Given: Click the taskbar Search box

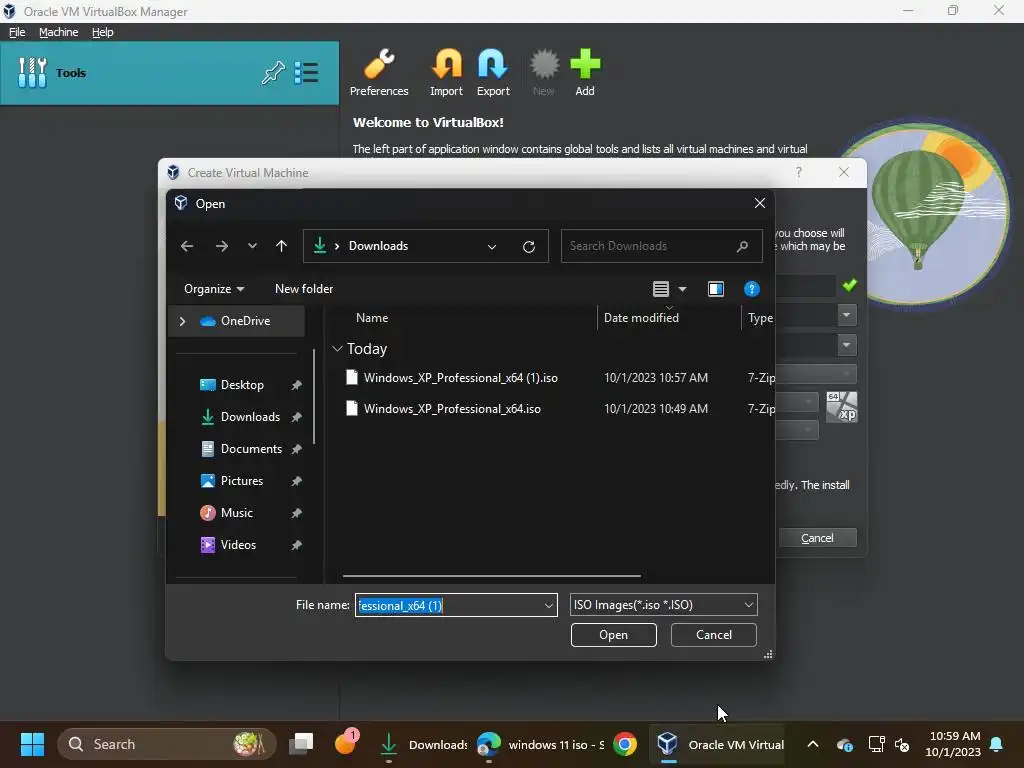Looking at the screenshot, I should (x=167, y=744).
